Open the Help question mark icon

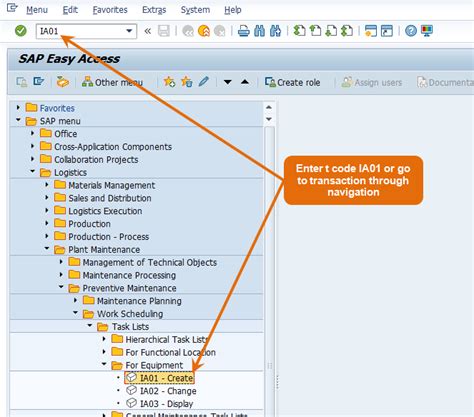click(411, 31)
